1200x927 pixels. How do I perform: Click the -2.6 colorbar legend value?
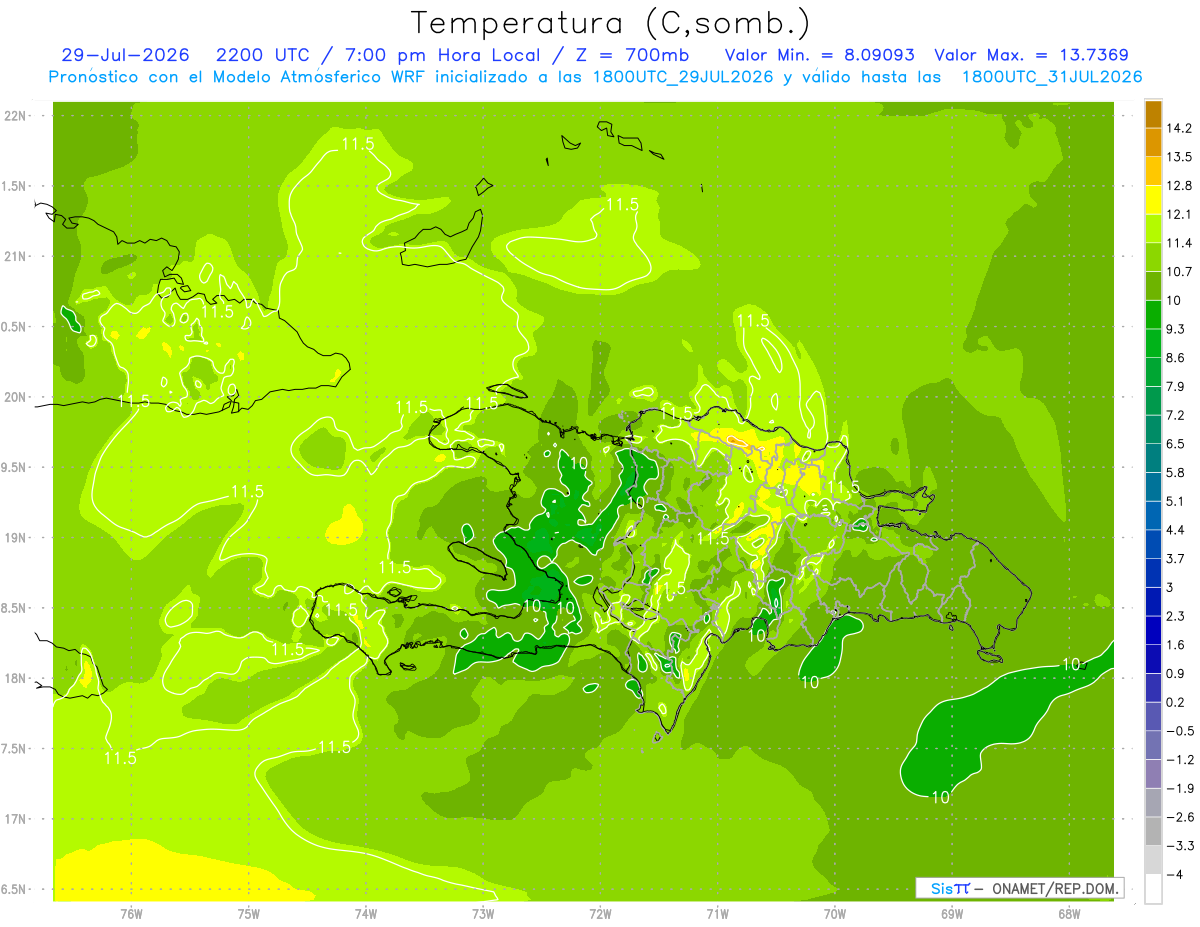1179,817
